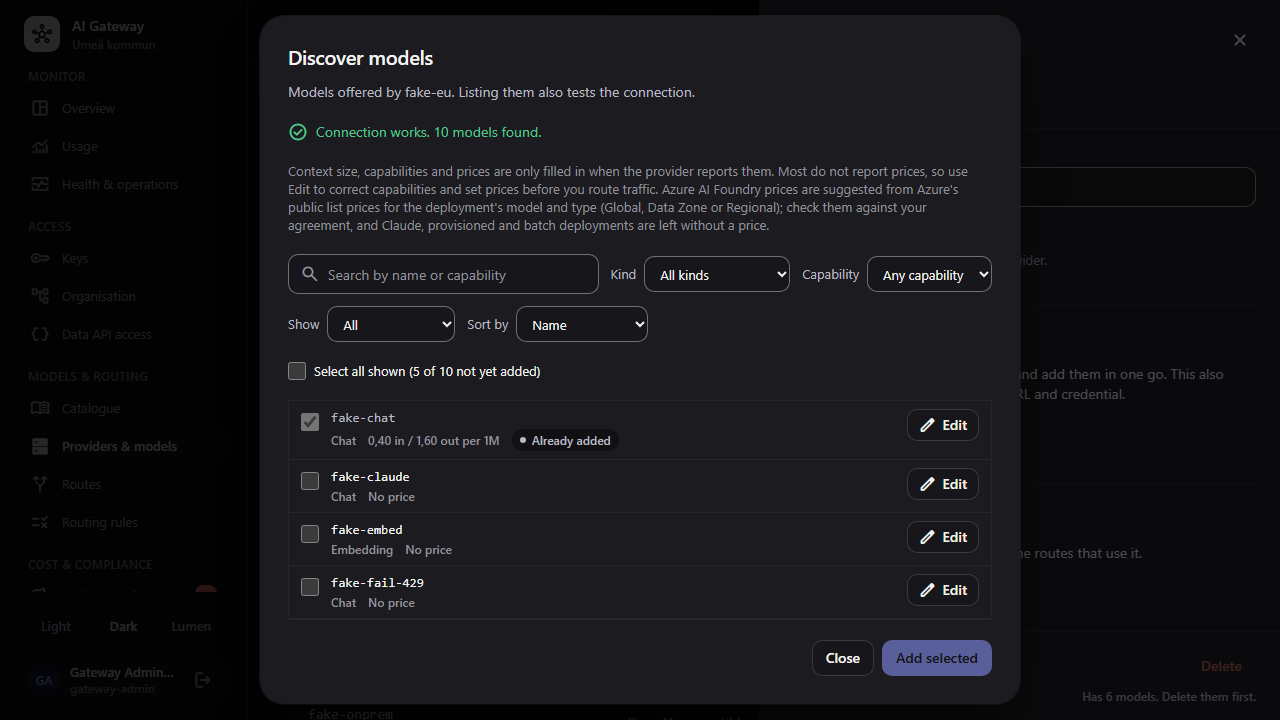Viewport: 1280px width, 720px height.
Task: Click the AI Gateway logo icon
Action: click(42, 34)
